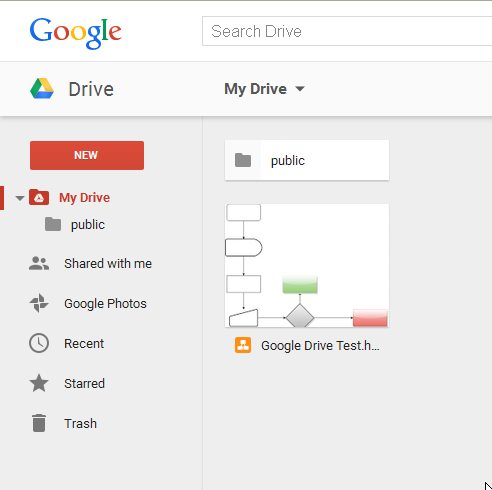Select public folder under My Drive tree
Image resolution: width=492 pixels, height=490 pixels.
tap(88, 225)
